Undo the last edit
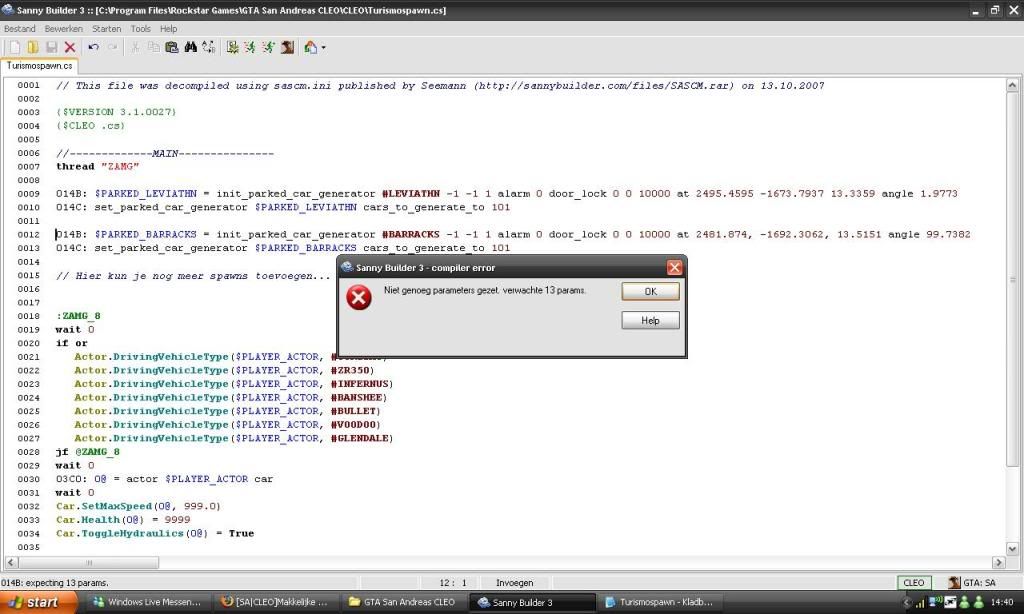1024x614 pixels. pyautogui.click(x=93, y=47)
